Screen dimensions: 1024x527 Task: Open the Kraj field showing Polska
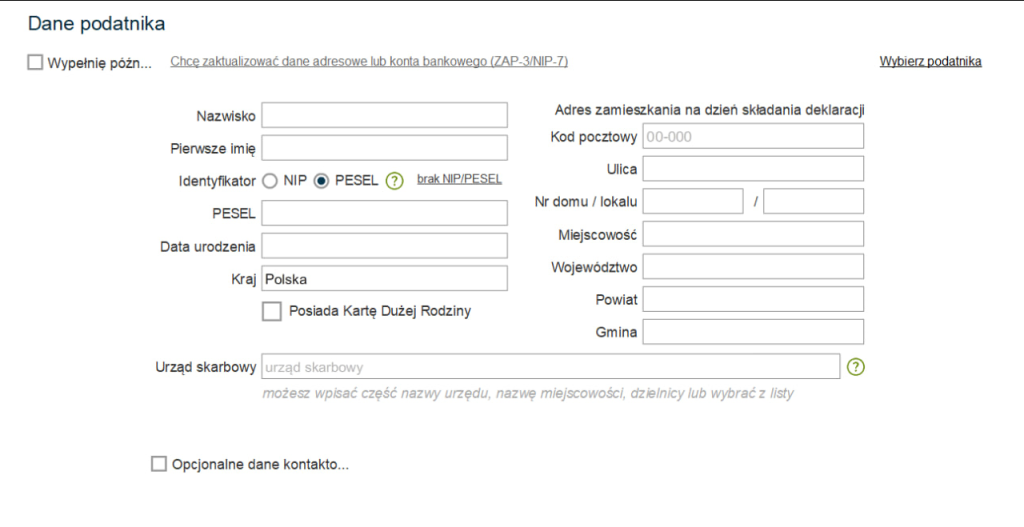click(384, 279)
